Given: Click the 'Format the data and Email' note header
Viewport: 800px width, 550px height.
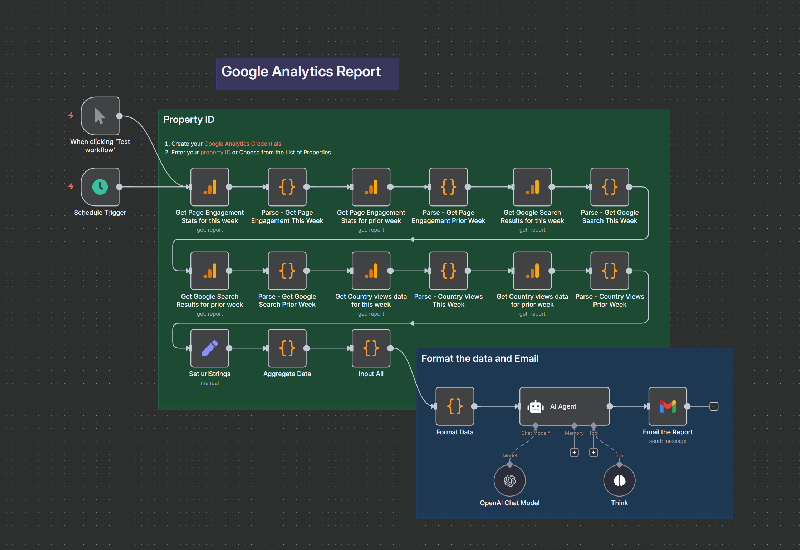Looking at the screenshot, I should (x=480, y=359).
